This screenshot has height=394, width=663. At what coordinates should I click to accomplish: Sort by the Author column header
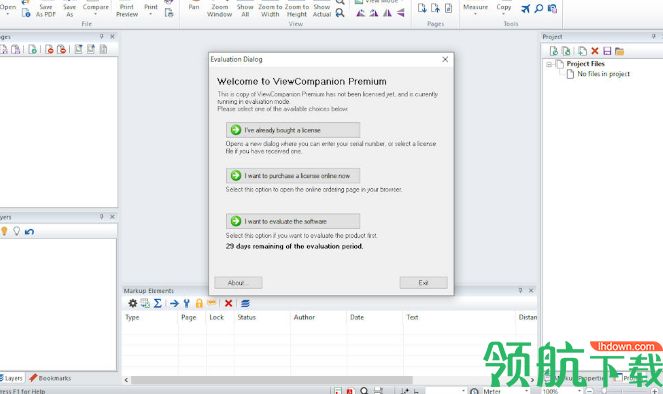pyautogui.click(x=318, y=317)
